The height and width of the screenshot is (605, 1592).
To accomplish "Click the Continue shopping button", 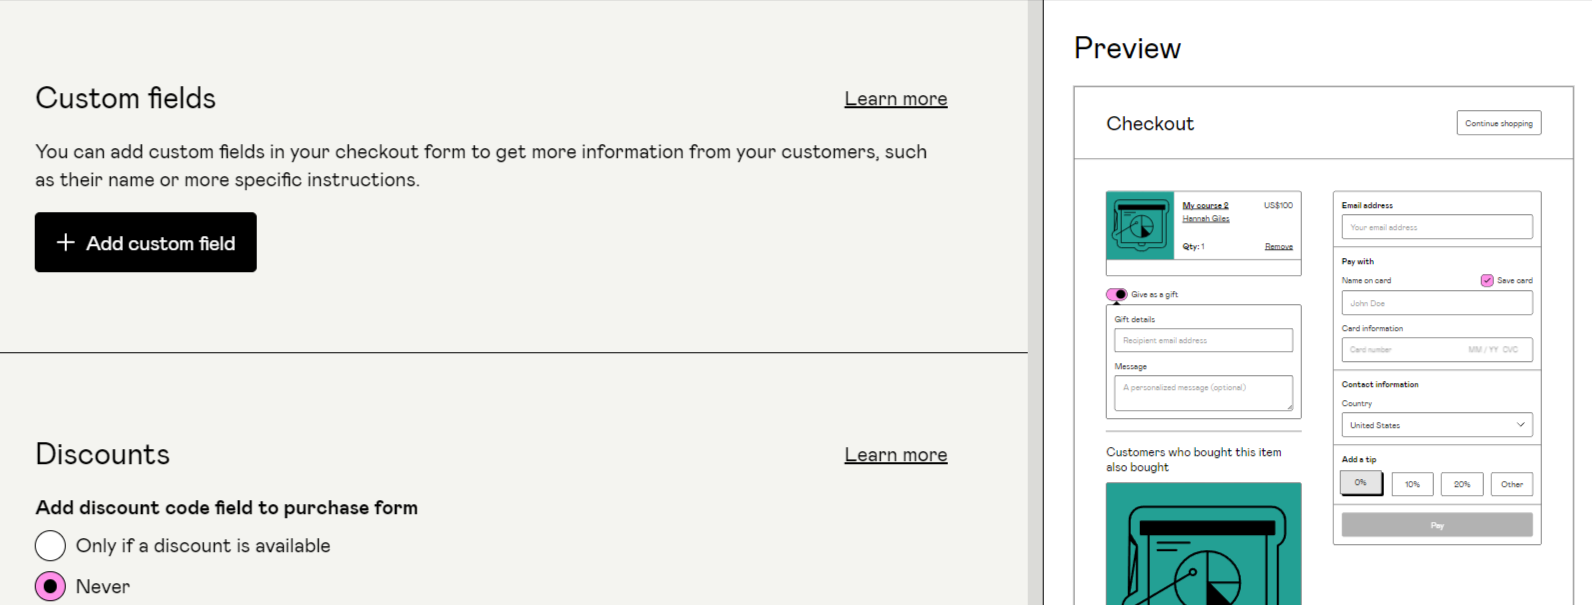I will tap(1498, 122).
